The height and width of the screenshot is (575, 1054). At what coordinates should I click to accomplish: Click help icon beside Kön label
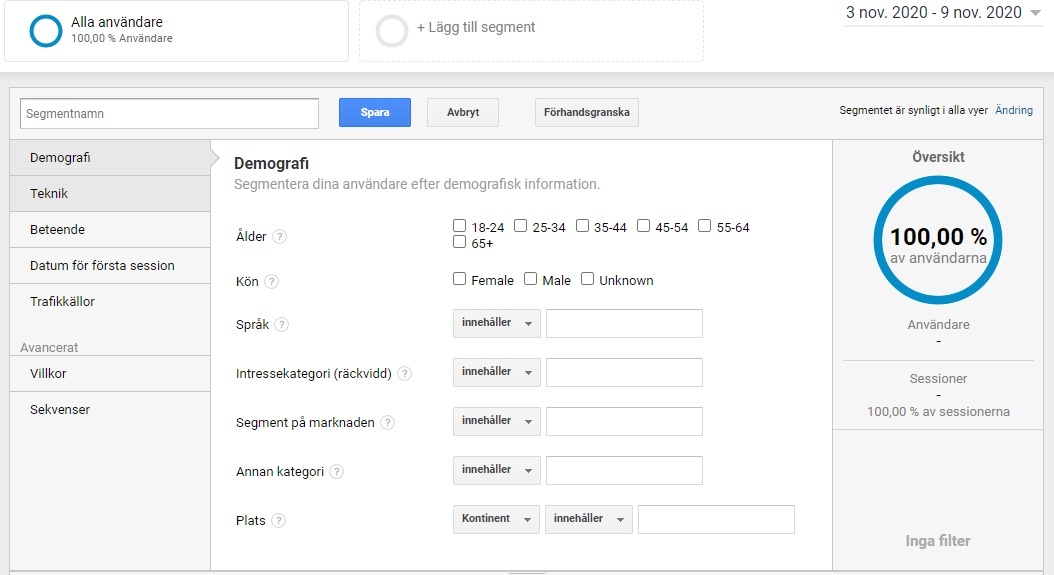272,282
